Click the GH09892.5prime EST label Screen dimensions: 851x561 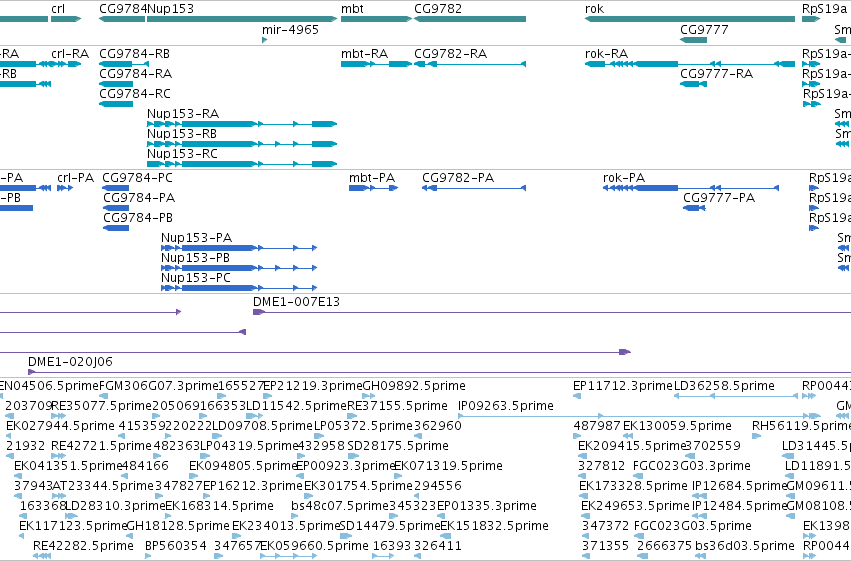pos(414,386)
